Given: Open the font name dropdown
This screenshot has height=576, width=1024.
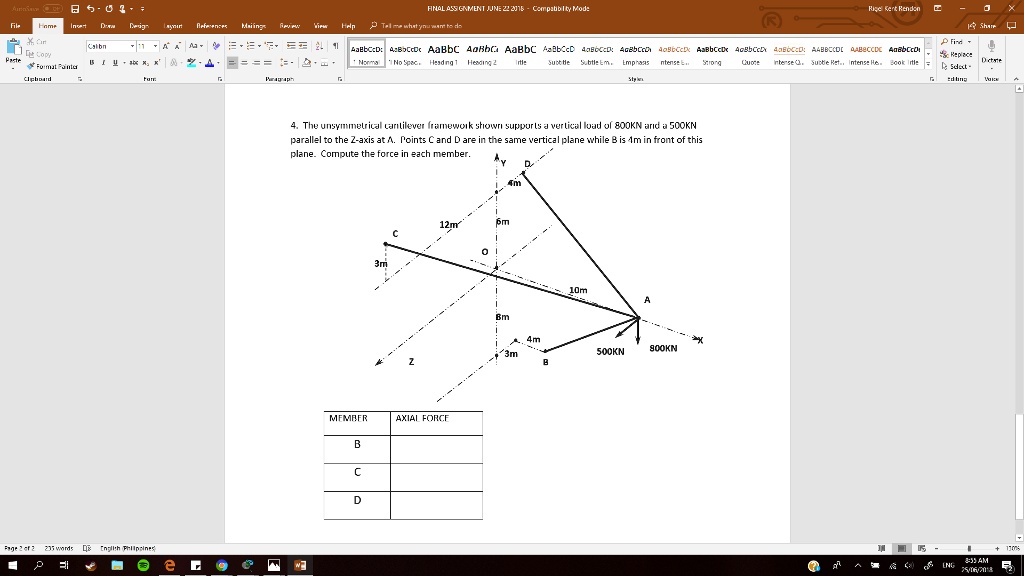Looking at the screenshot, I should pyautogui.click(x=133, y=46).
